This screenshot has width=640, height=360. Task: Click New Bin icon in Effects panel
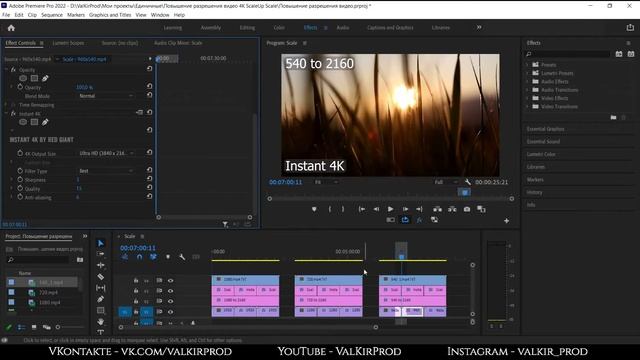[613, 118]
